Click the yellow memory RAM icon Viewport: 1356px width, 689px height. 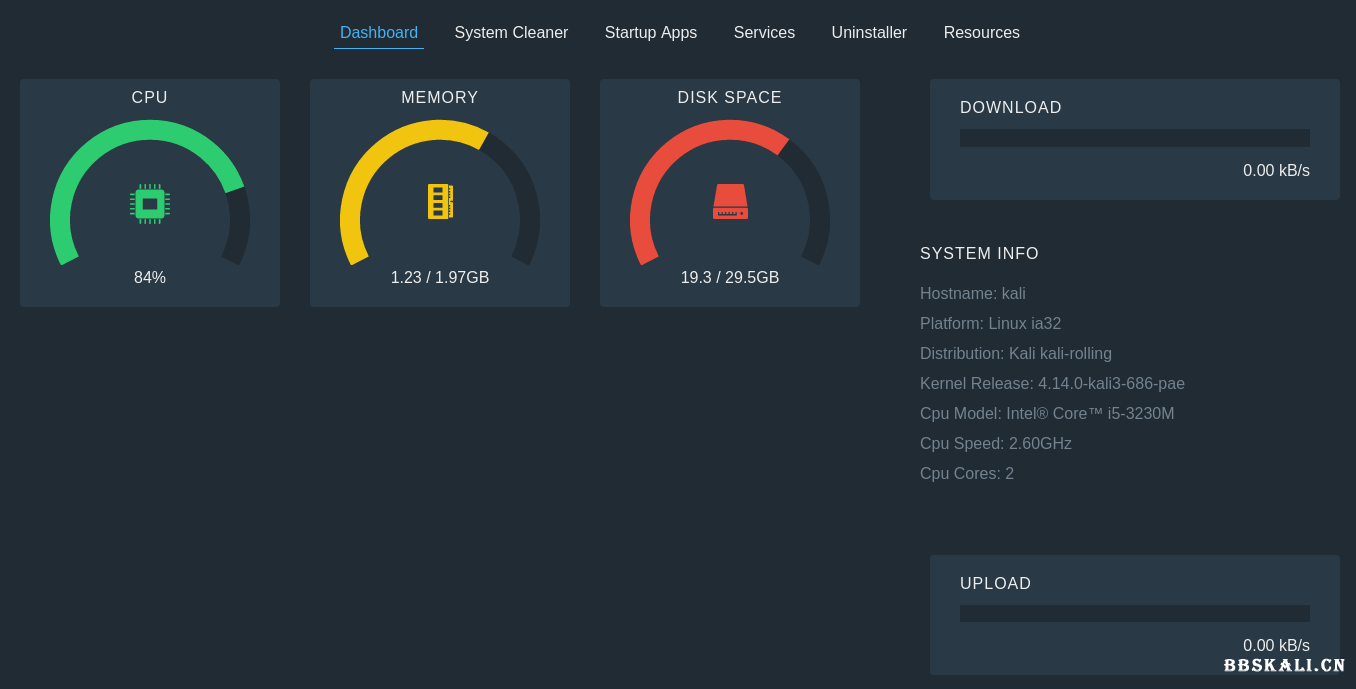440,201
